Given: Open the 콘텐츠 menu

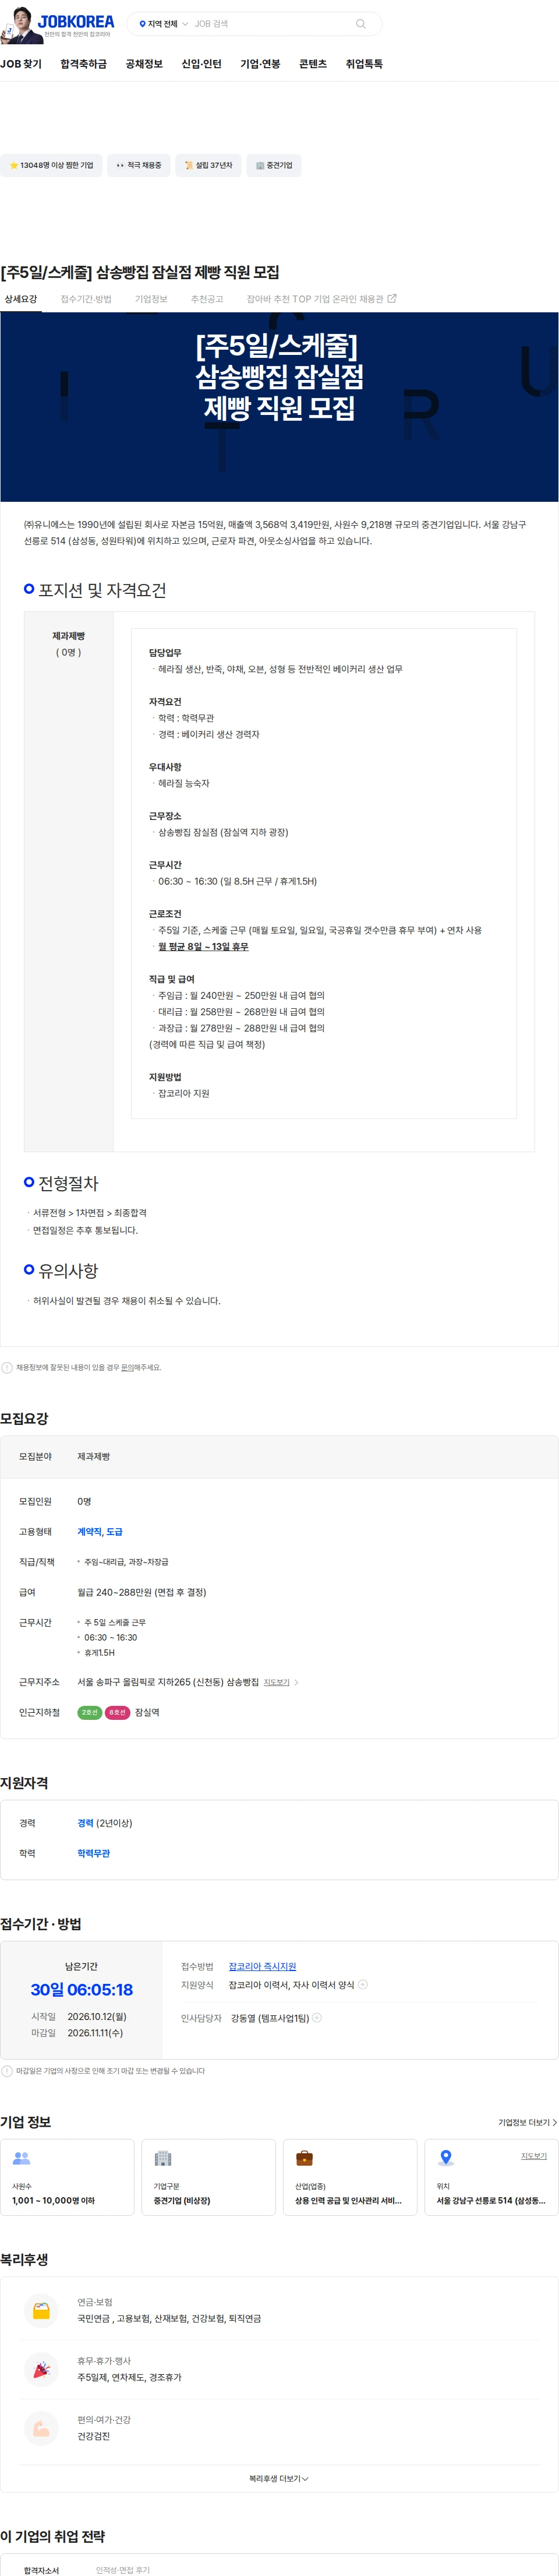Looking at the screenshot, I should coord(313,64).
